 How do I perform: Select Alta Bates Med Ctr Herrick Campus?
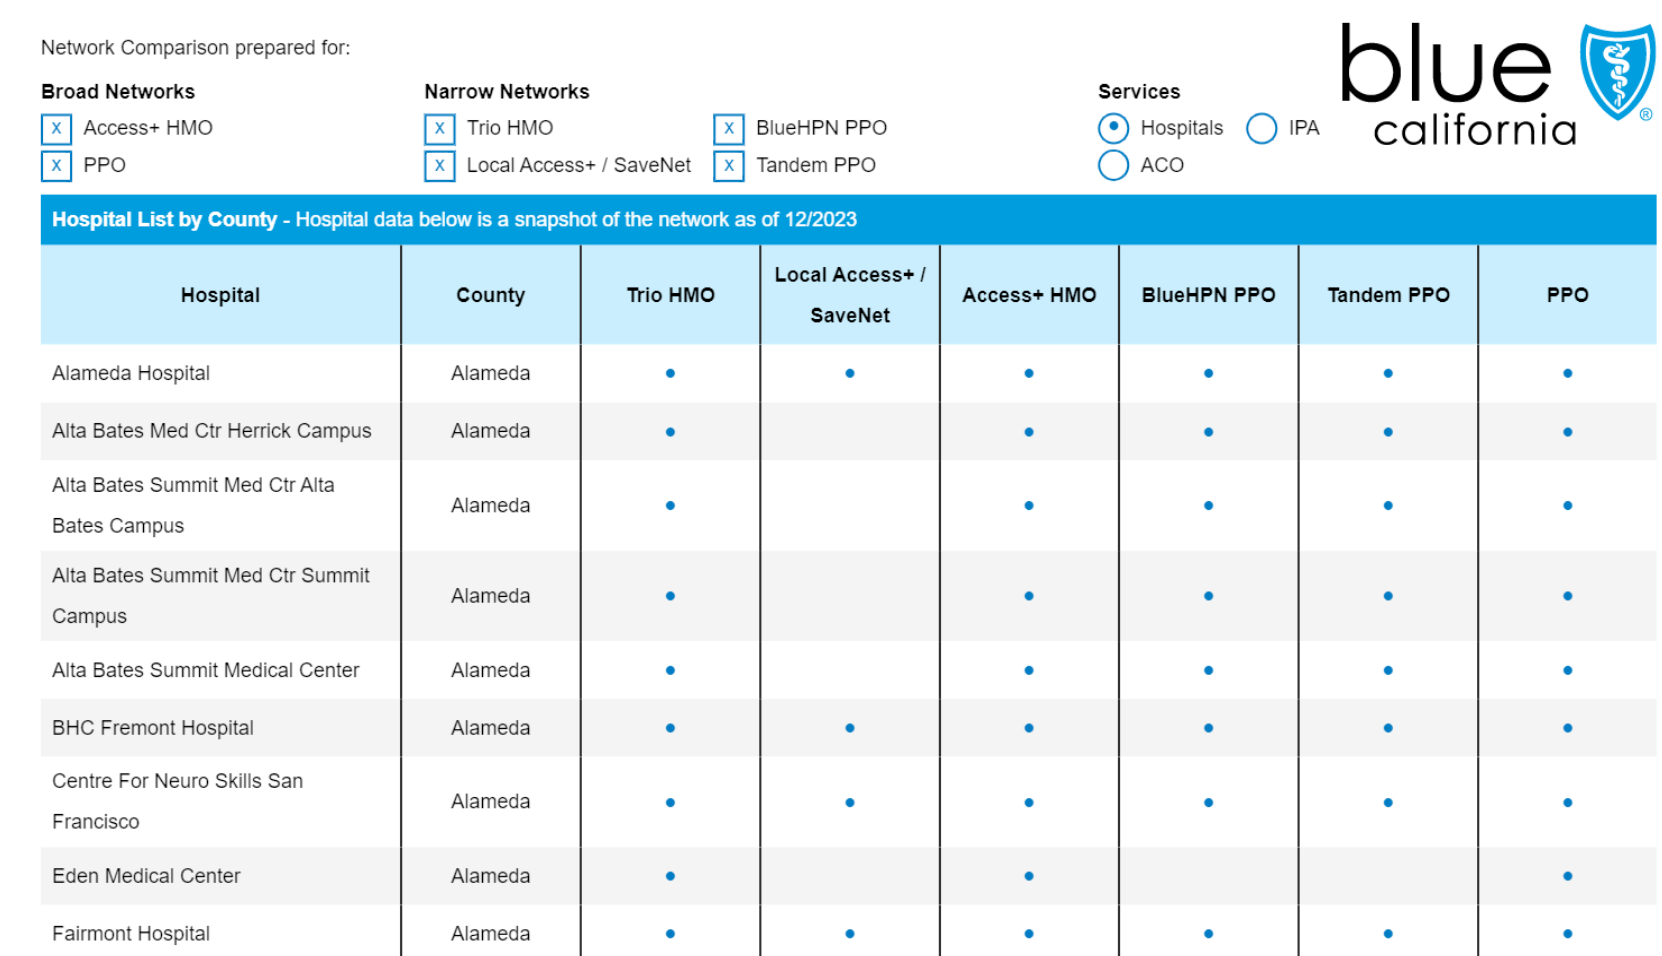(212, 431)
